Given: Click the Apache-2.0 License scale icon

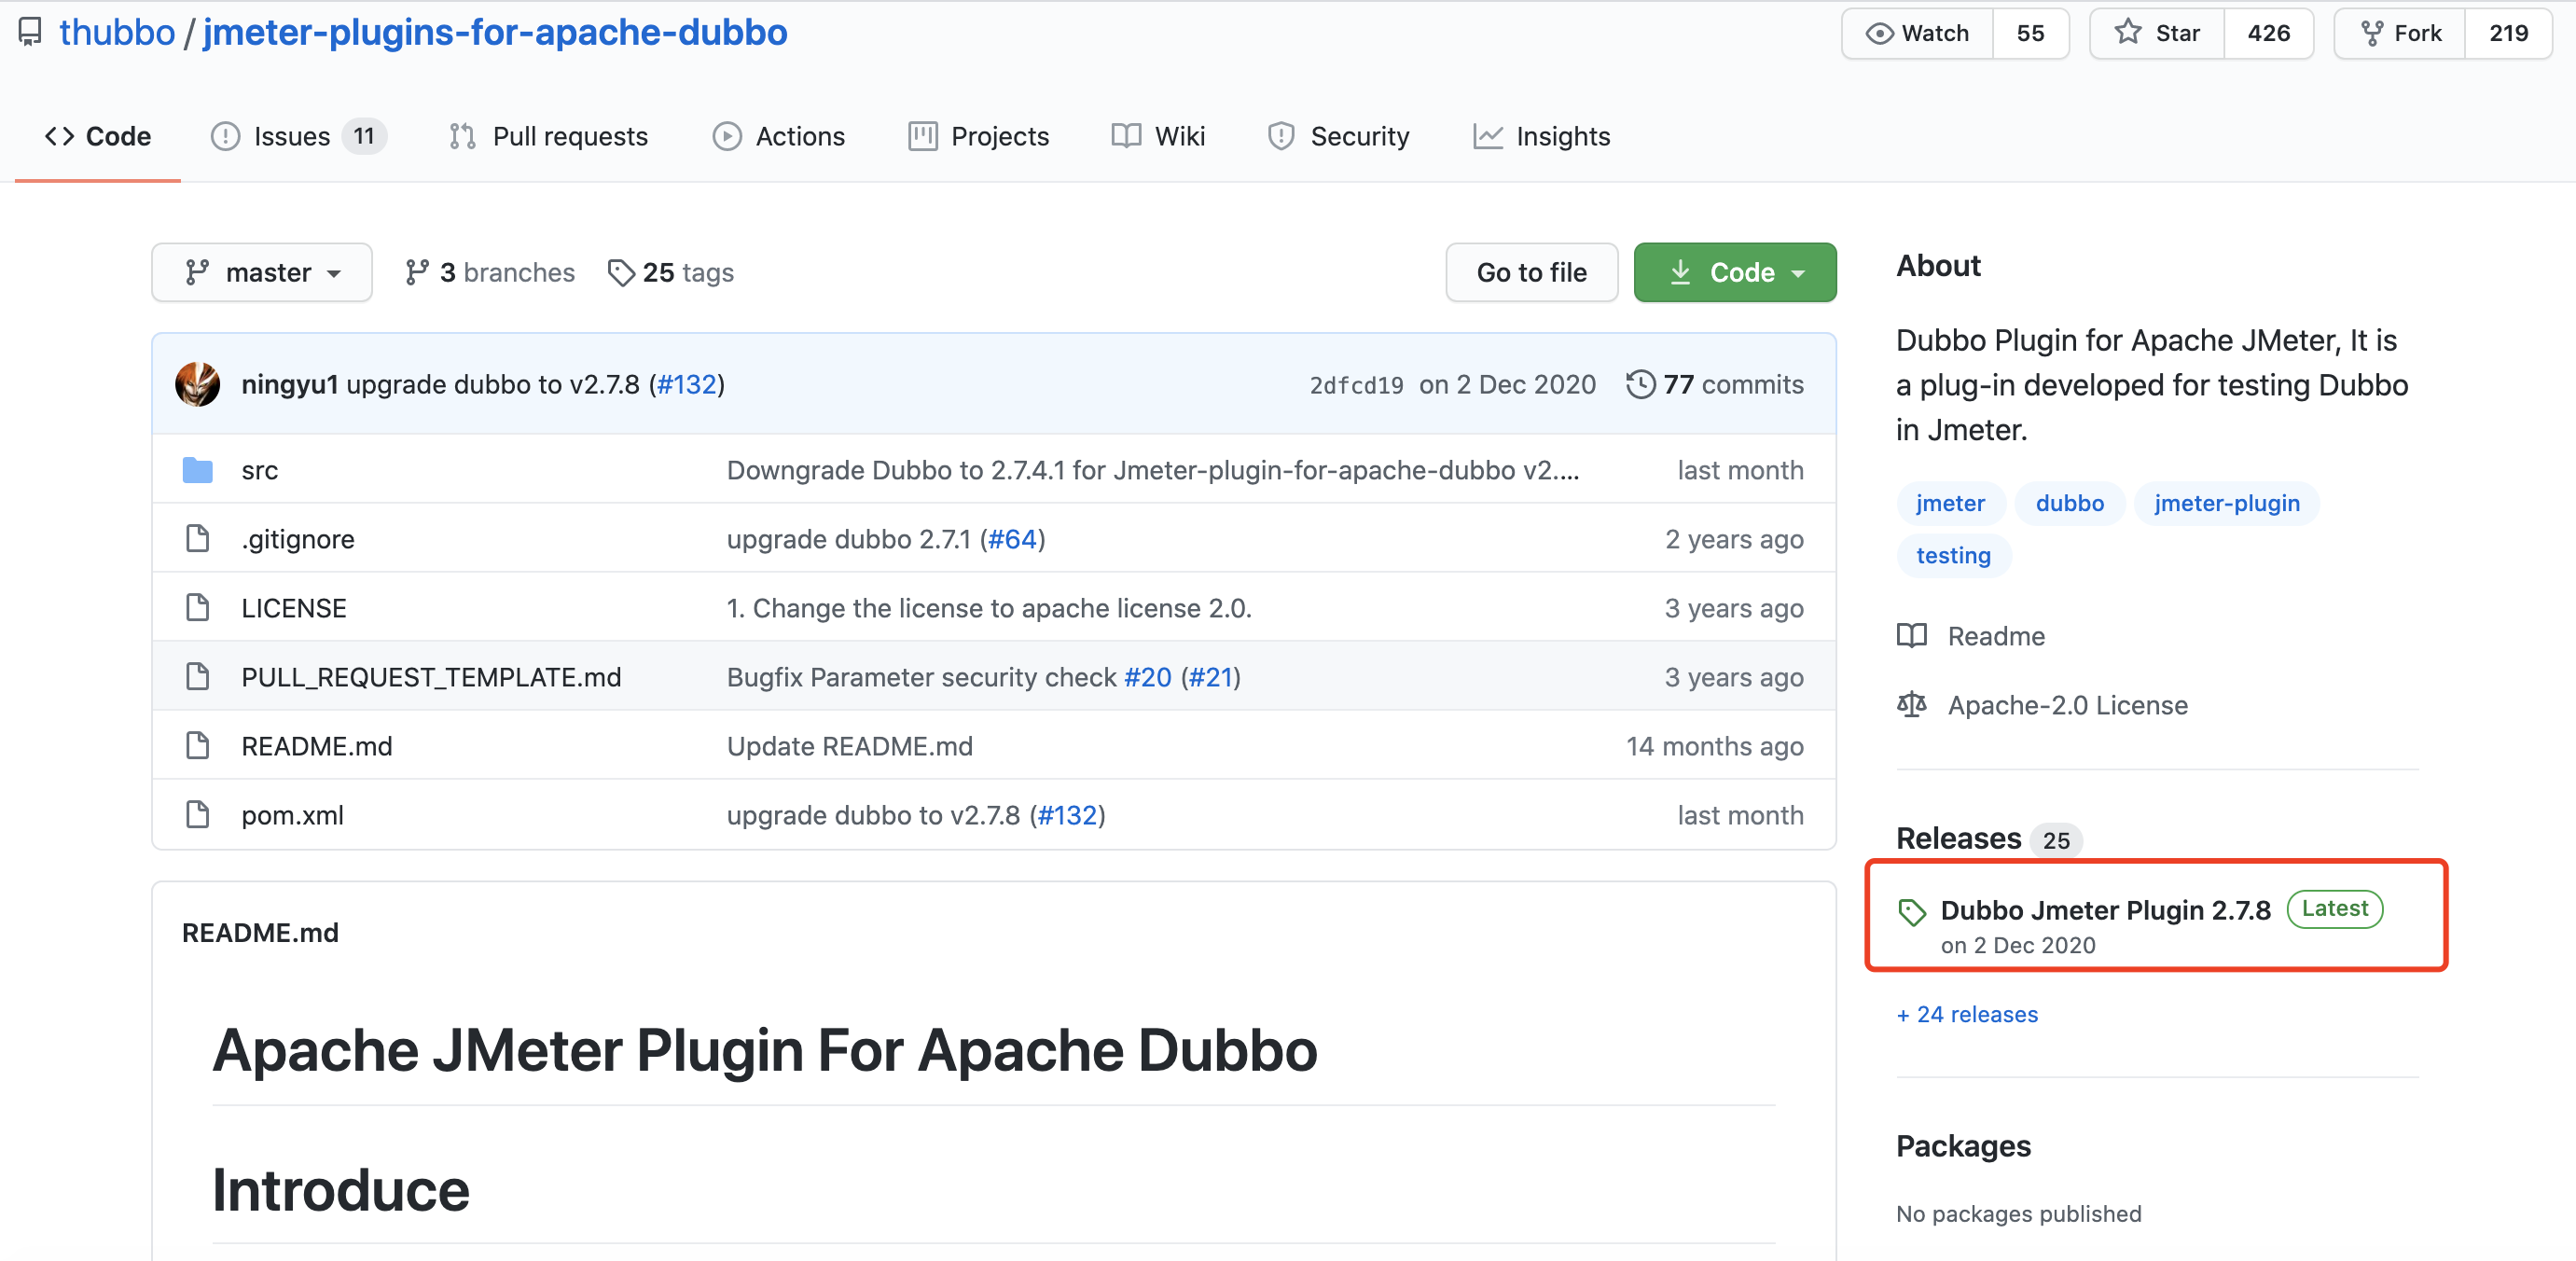Looking at the screenshot, I should click(x=1911, y=705).
